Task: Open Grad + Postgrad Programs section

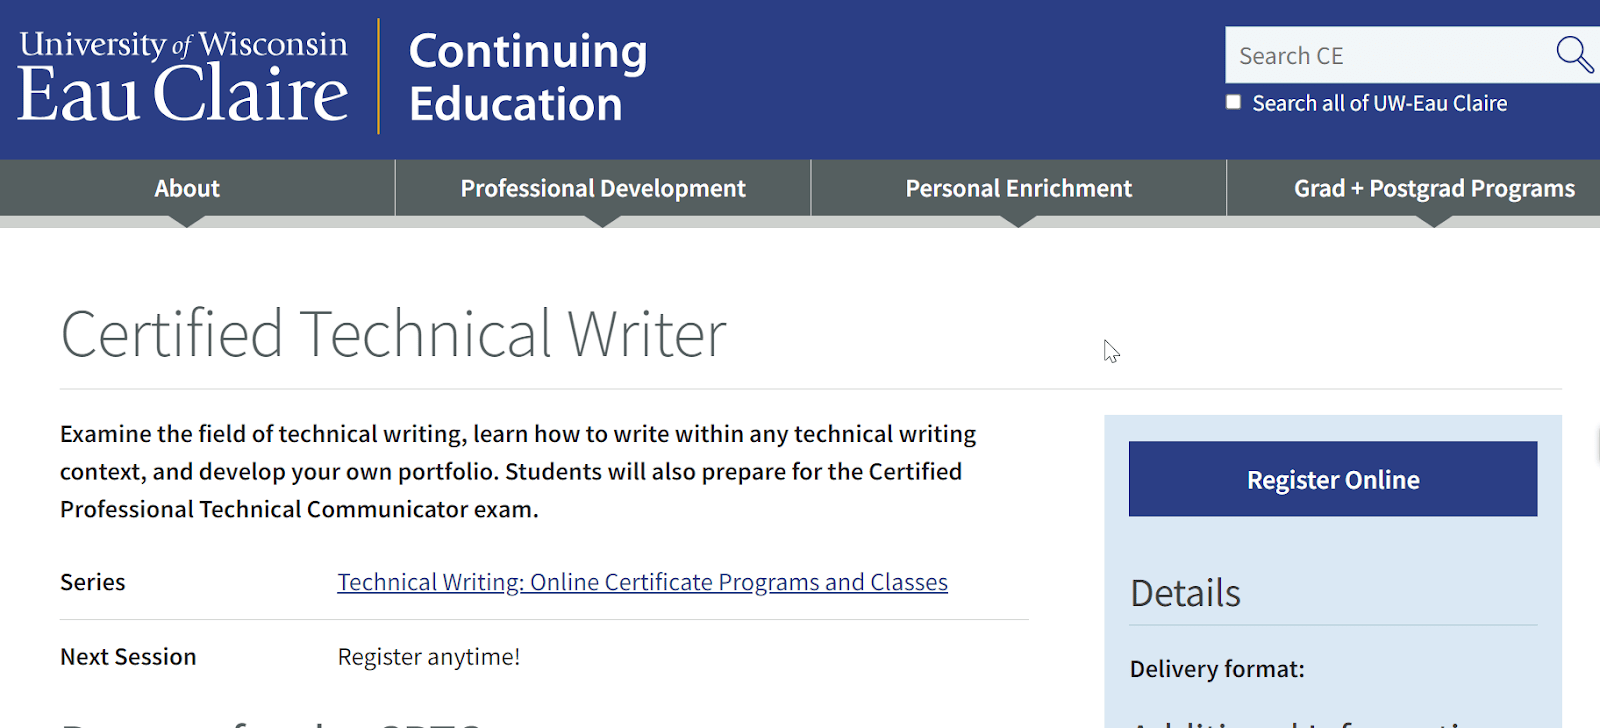Action: pyautogui.click(x=1434, y=188)
